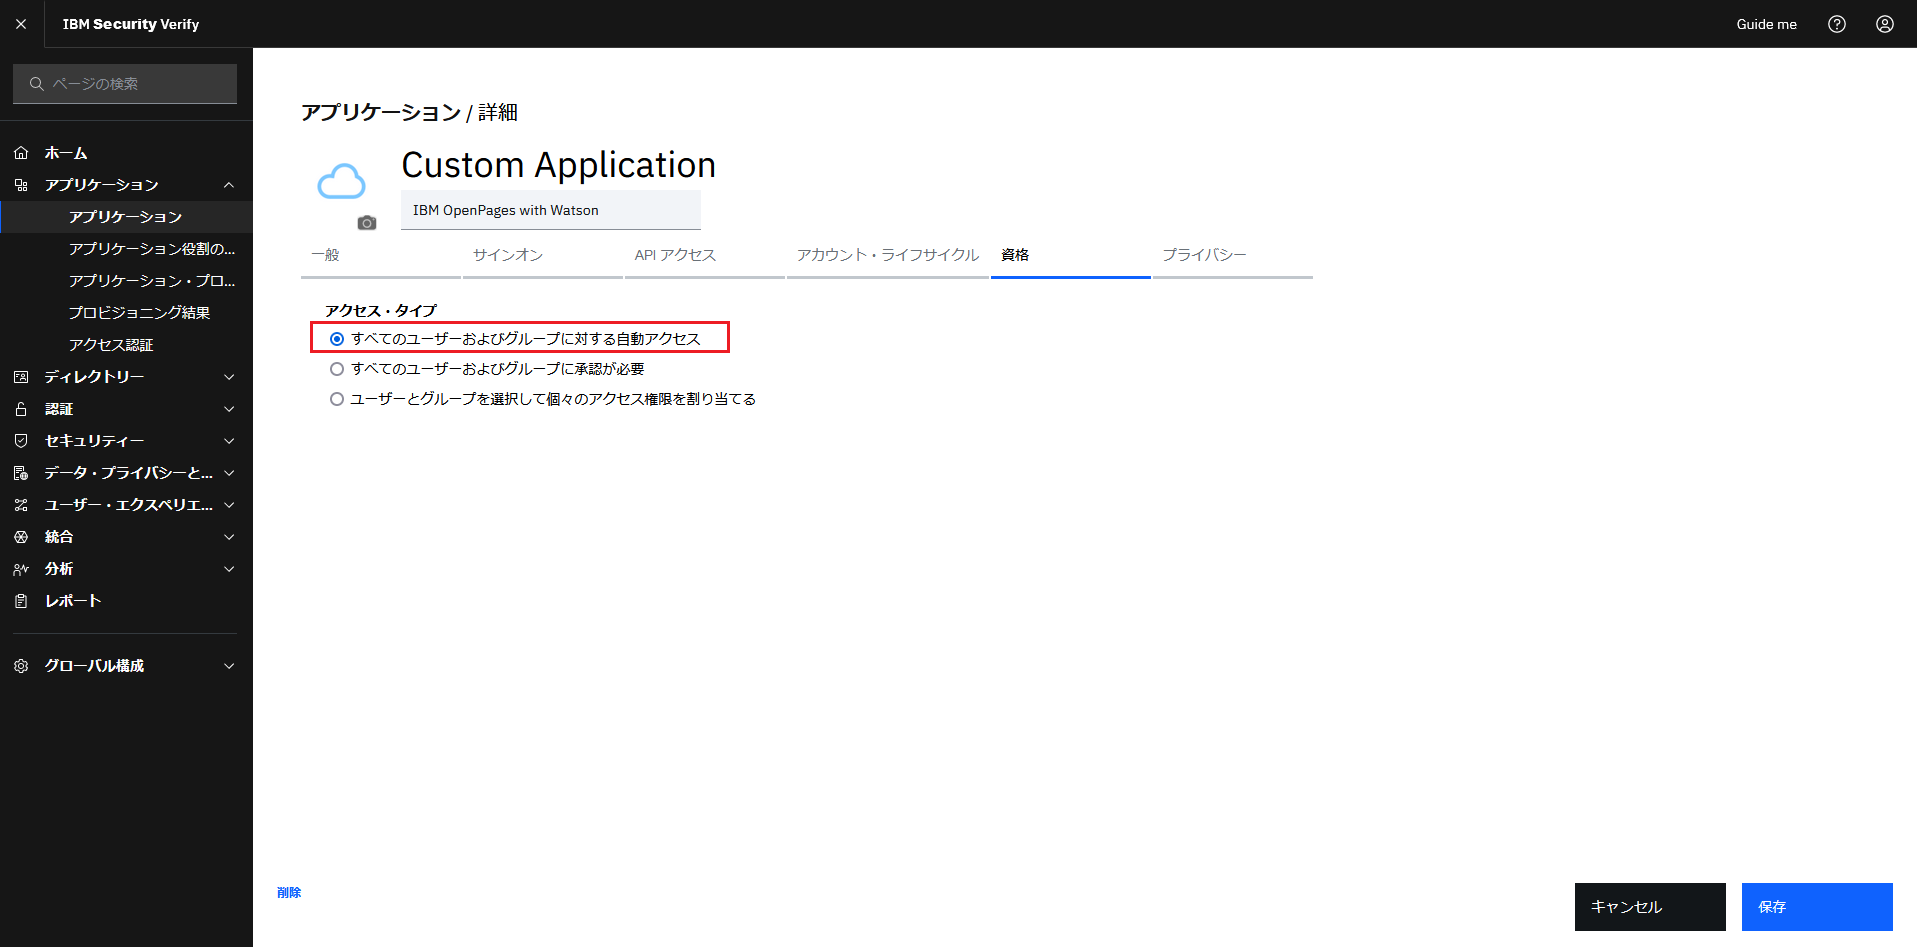This screenshot has height=947, width=1917.
Task: Expand the グローバル構成 menu chevron
Action: coord(229,666)
